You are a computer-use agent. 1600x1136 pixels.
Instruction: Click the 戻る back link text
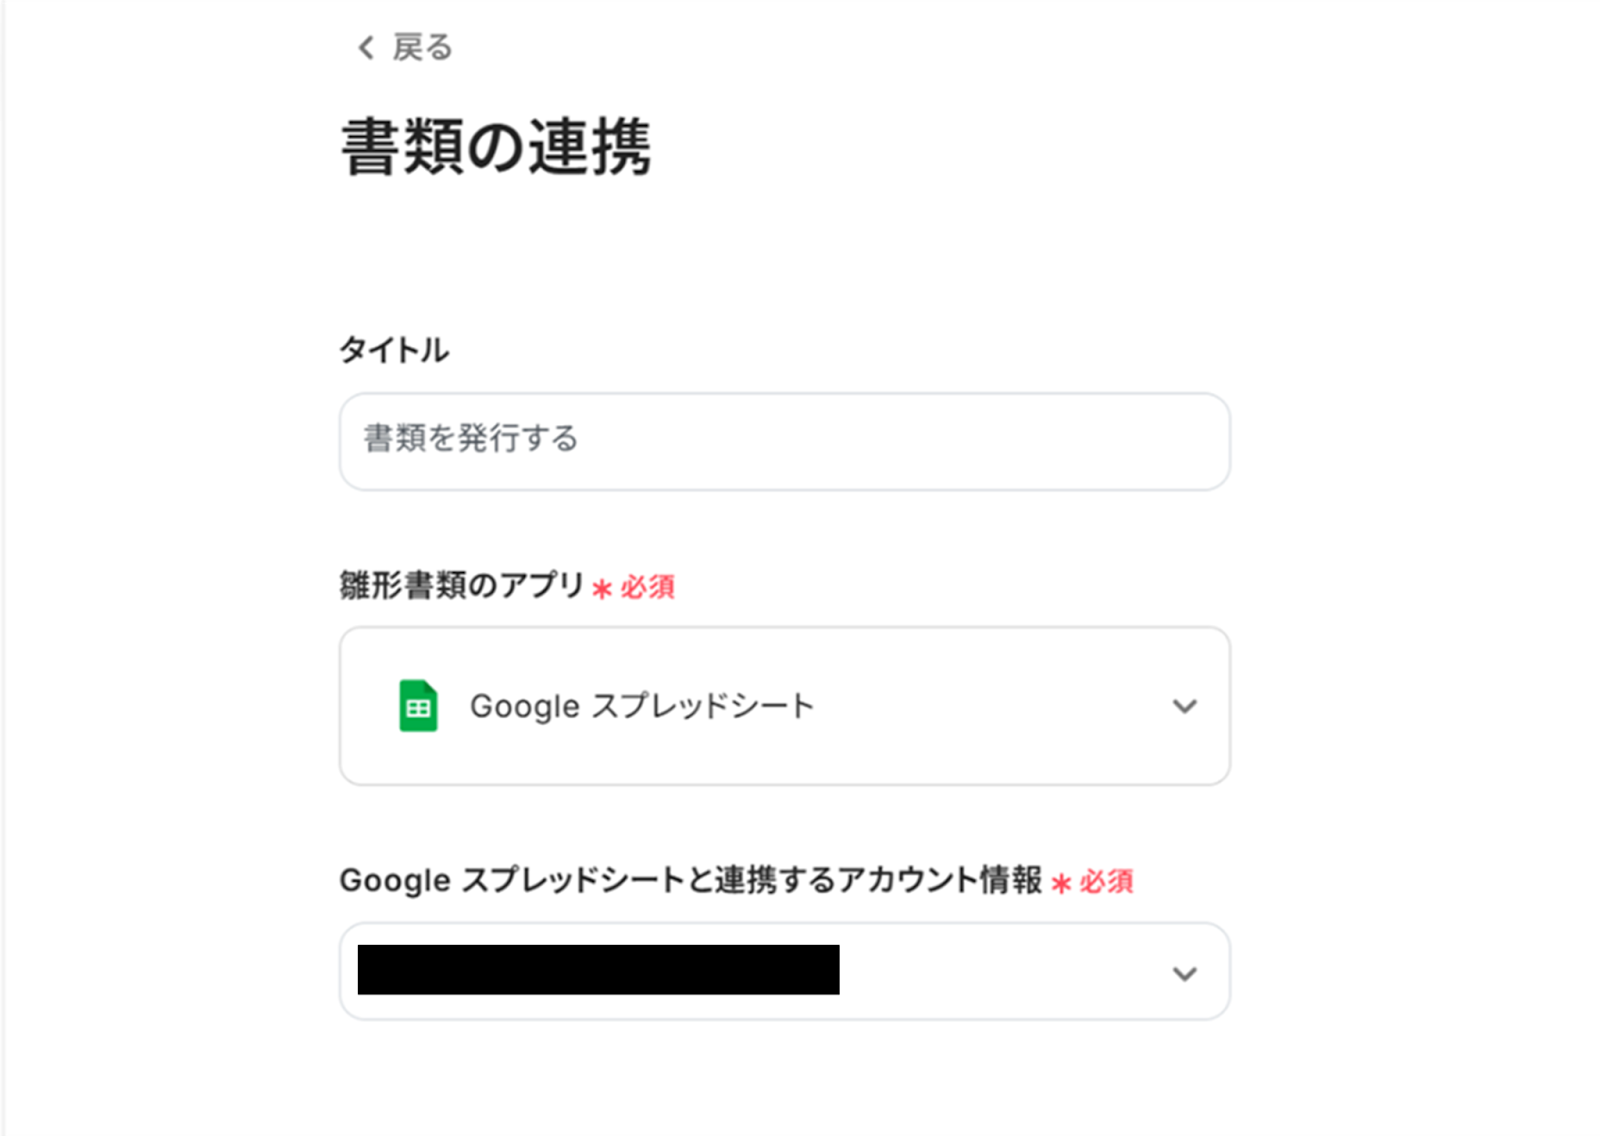click(x=422, y=48)
